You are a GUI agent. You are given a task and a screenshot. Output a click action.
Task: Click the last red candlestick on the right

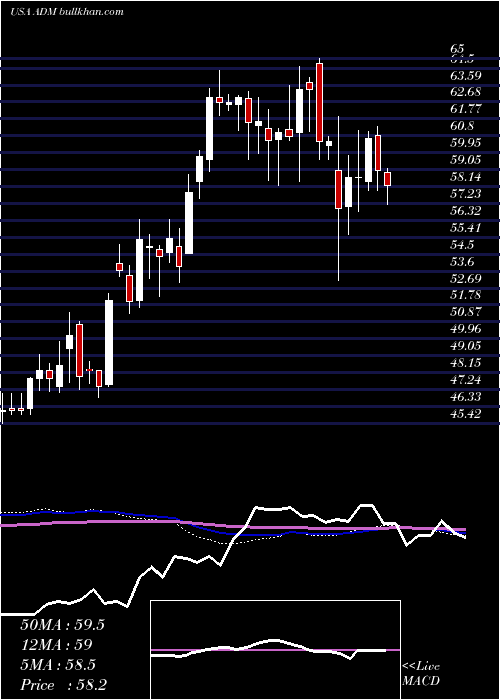pos(388,179)
